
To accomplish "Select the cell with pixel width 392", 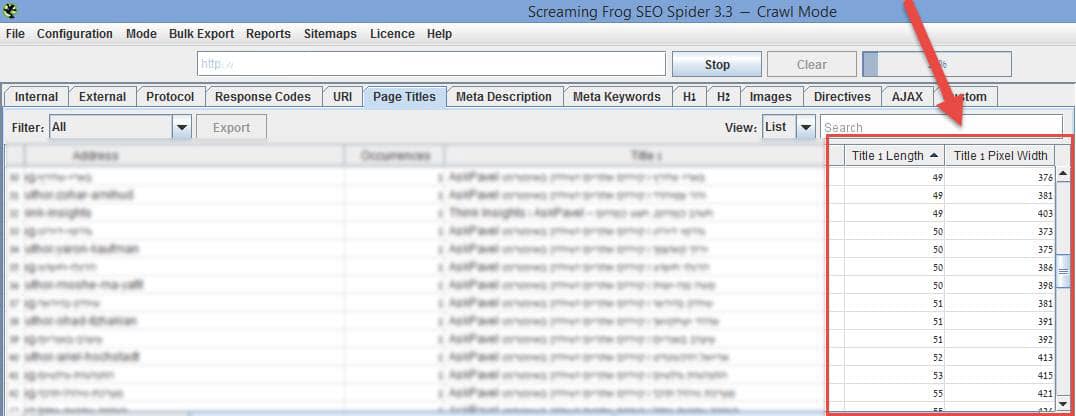I will coord(999,338).
